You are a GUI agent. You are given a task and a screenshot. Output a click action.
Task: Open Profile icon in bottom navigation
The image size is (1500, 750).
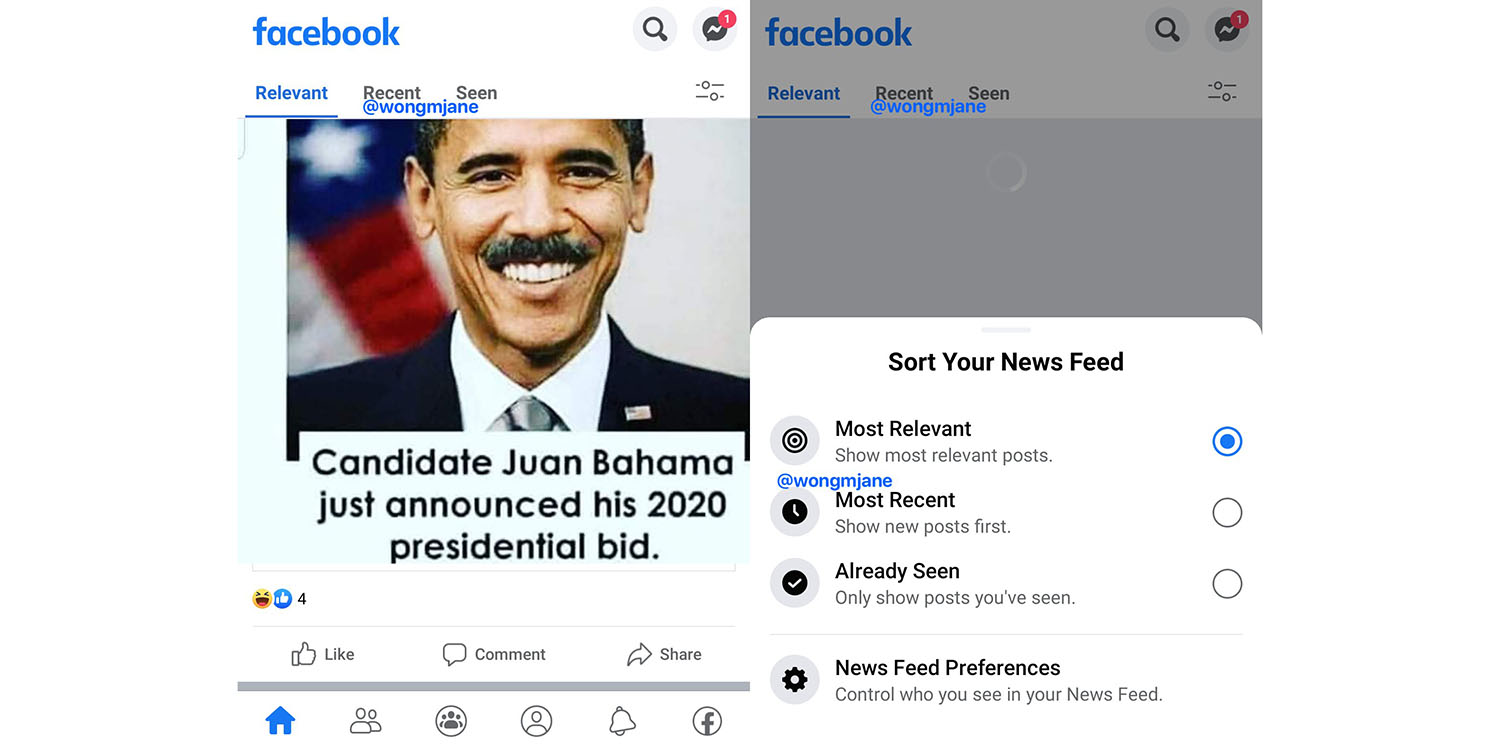tap(537, 720)
